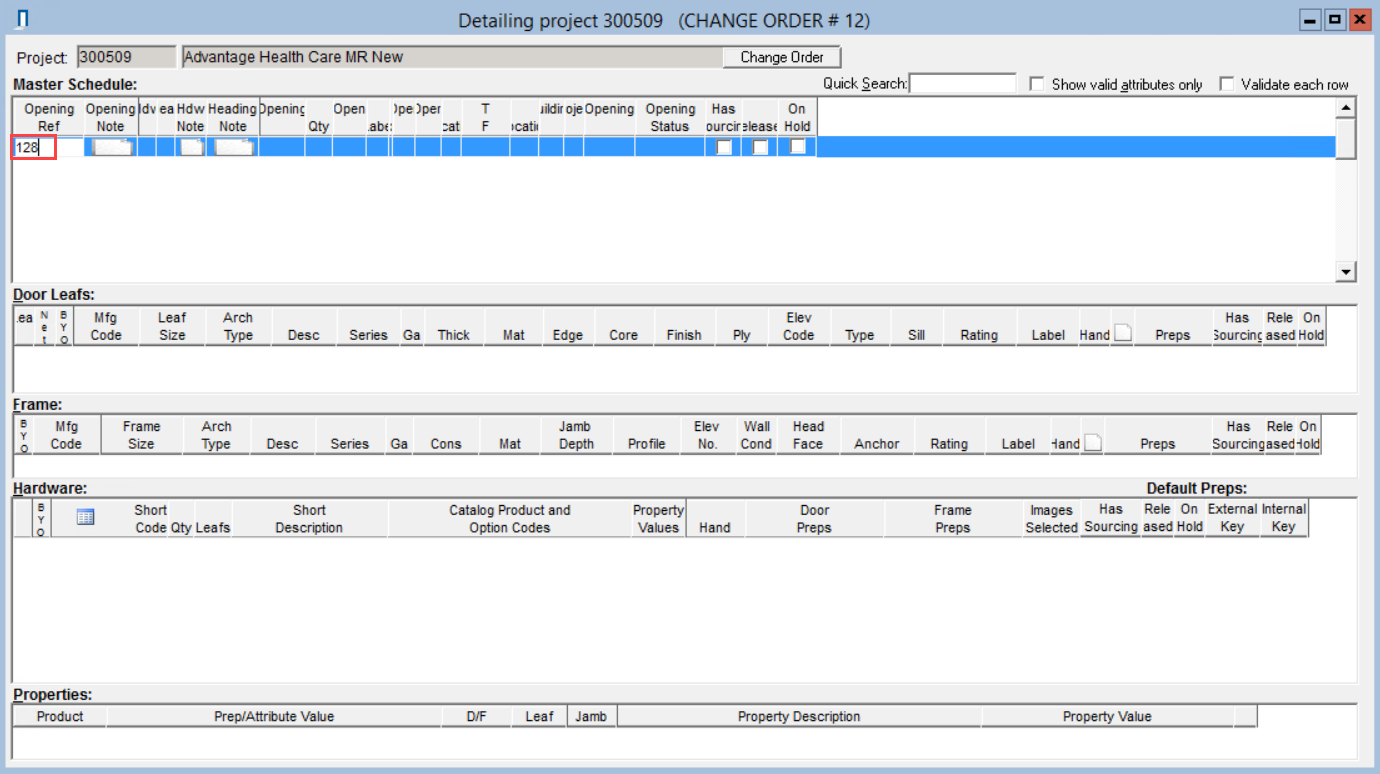Click the Product column header in Properties

[x=60, y=716]
